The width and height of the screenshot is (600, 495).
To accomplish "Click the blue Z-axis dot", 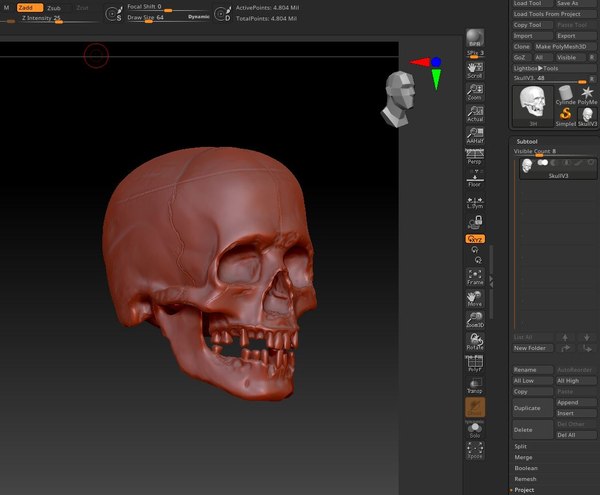I will 436,62.
